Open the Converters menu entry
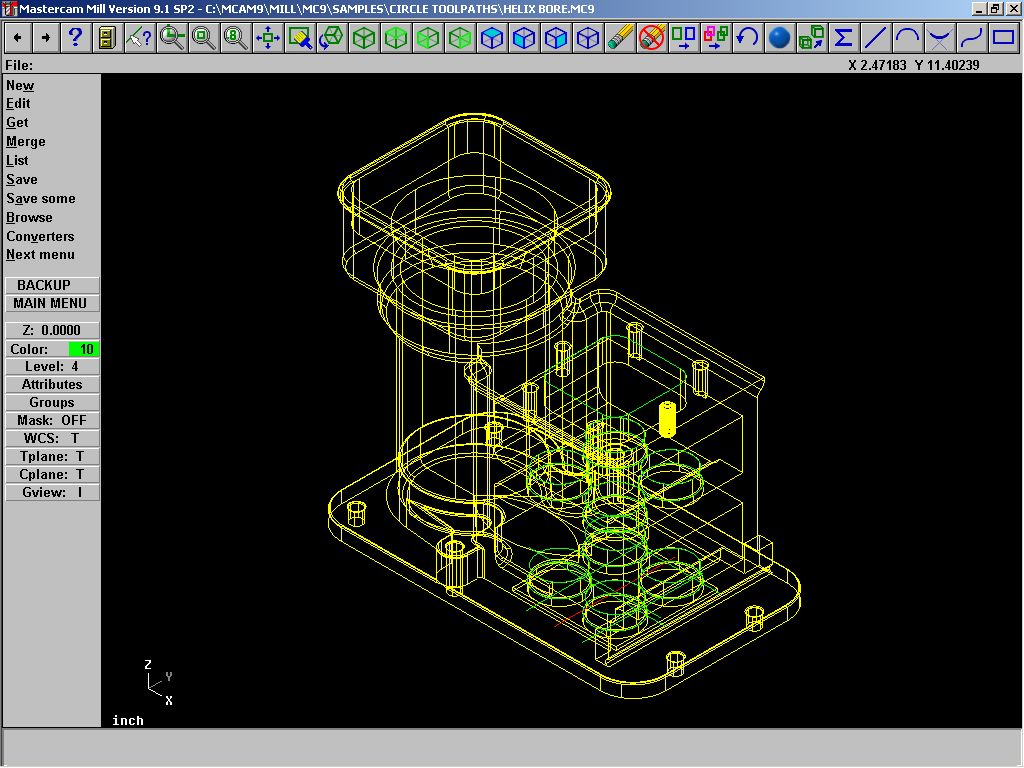Screen dimensions: 1024x768 click(x=40, y=236)
